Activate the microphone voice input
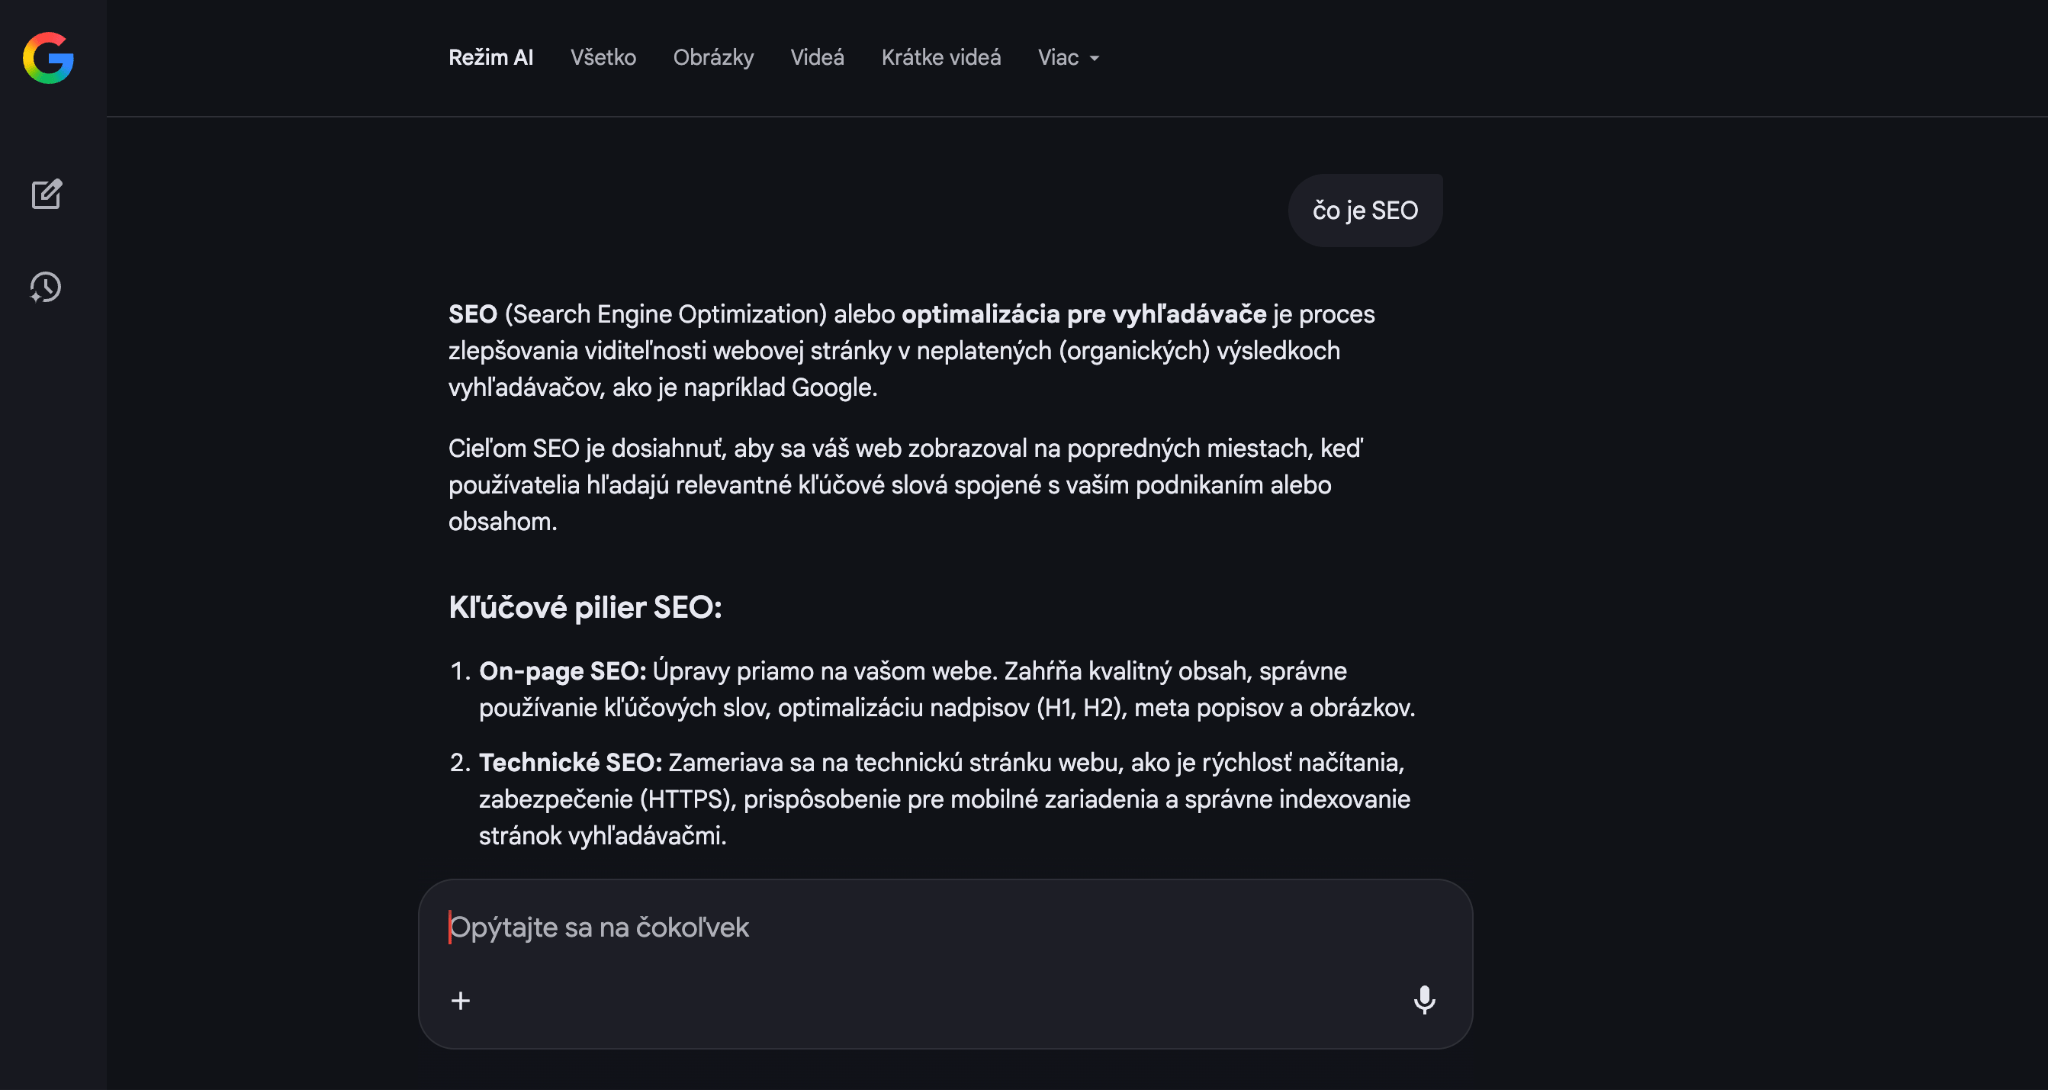This screenshot has height=1090, width=2048. coord(1424,1000)
